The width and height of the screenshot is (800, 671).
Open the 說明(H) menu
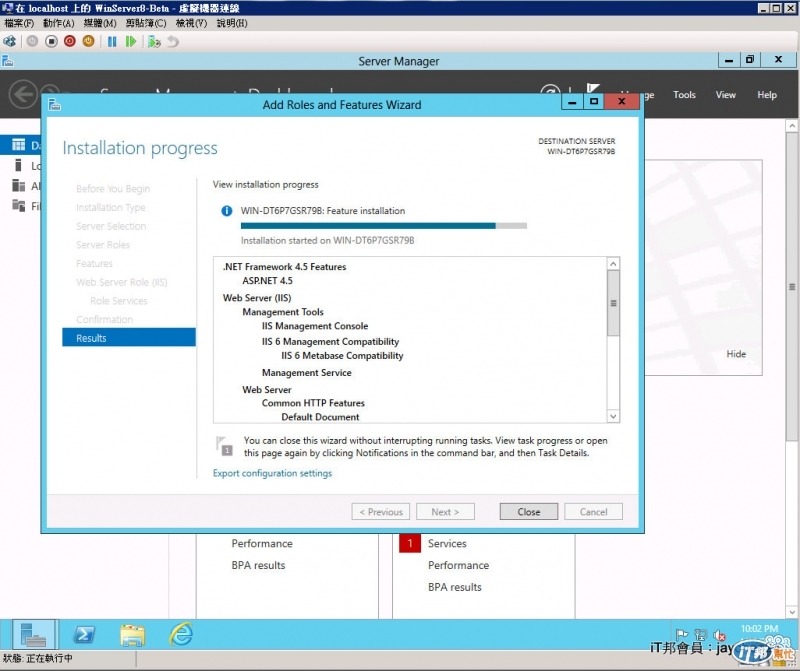click(232, 23)
